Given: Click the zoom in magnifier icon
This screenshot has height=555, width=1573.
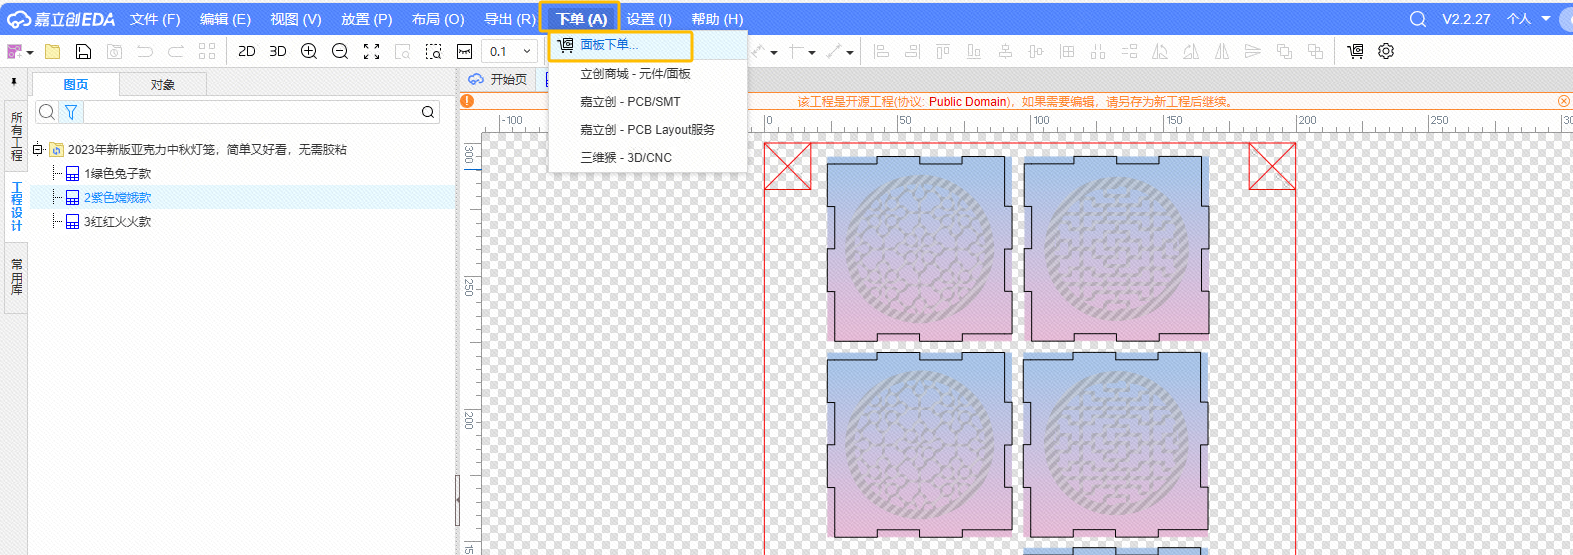Looking at the screenshot, I should 309,51.
